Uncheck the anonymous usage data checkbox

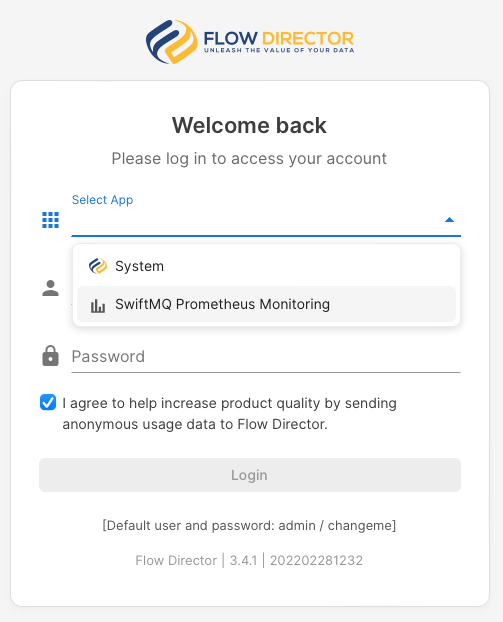pyautogui.click(x=48, y=402)
